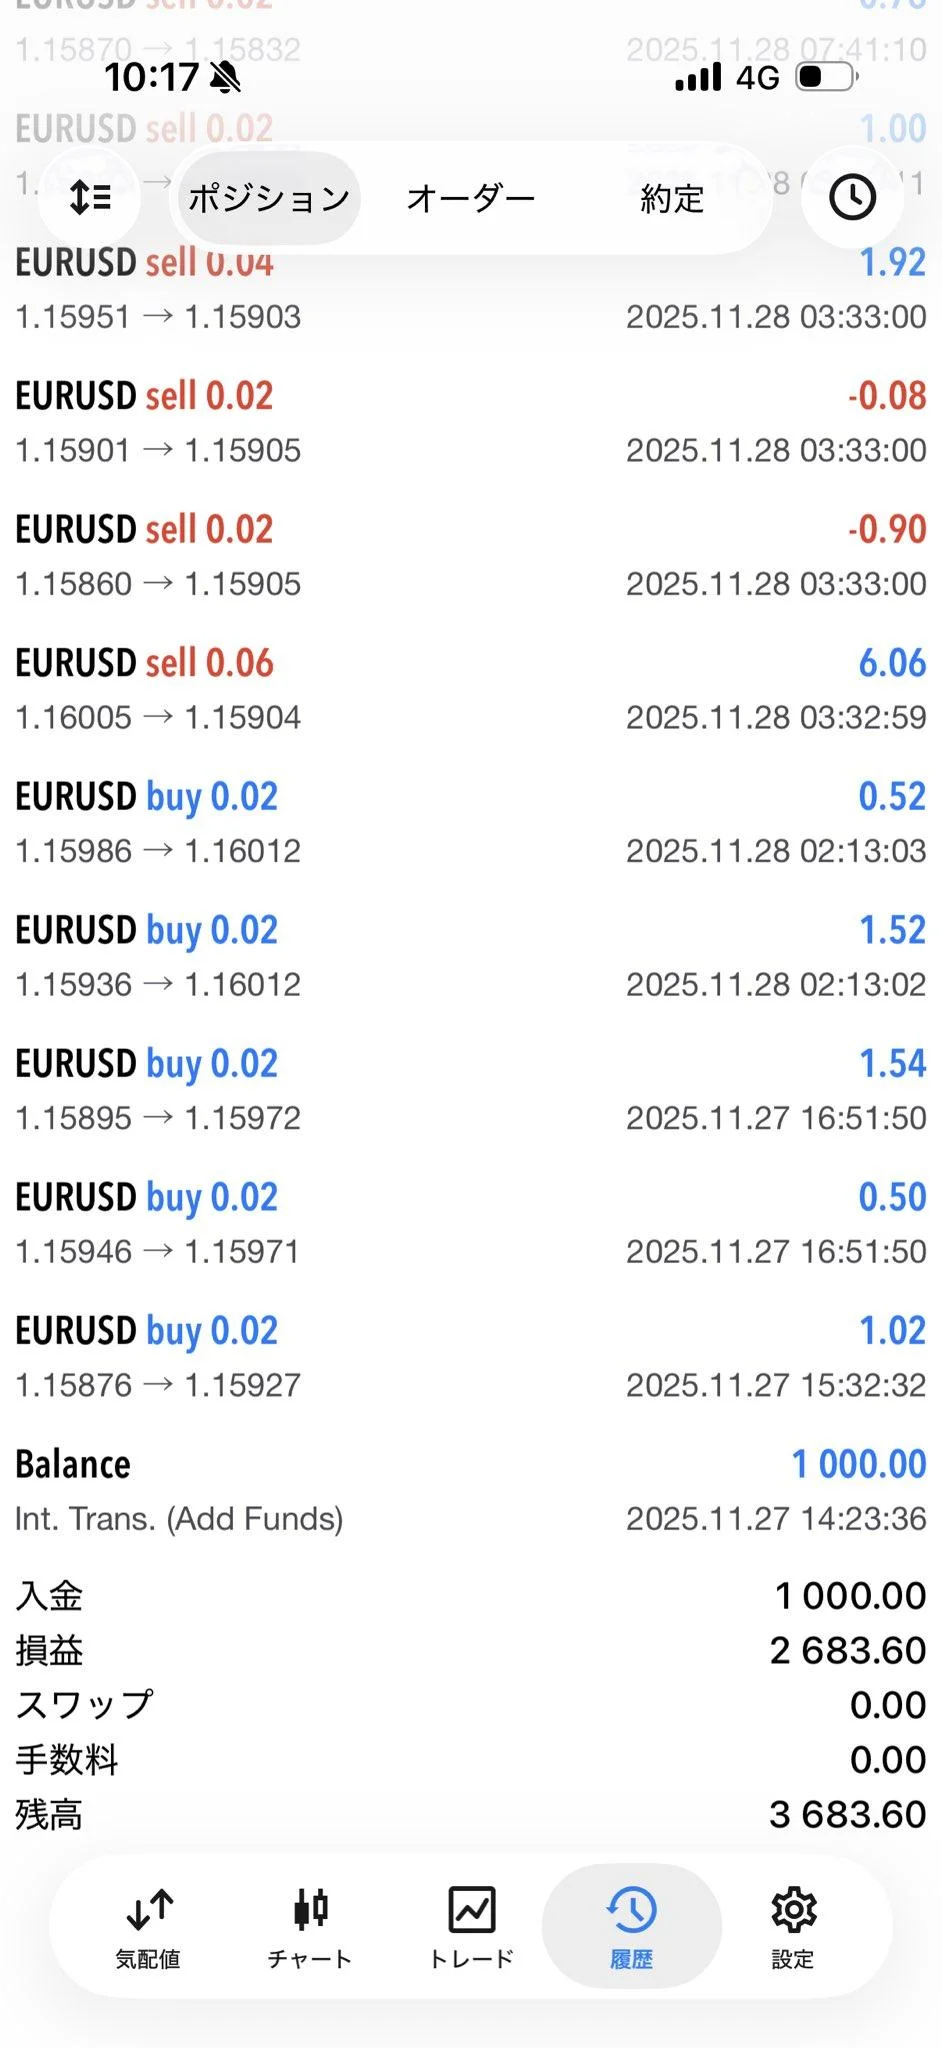The image size is (942, 2048).
Task: Open the 気配値 quotes icon
Action: [x=148, y=1910]
